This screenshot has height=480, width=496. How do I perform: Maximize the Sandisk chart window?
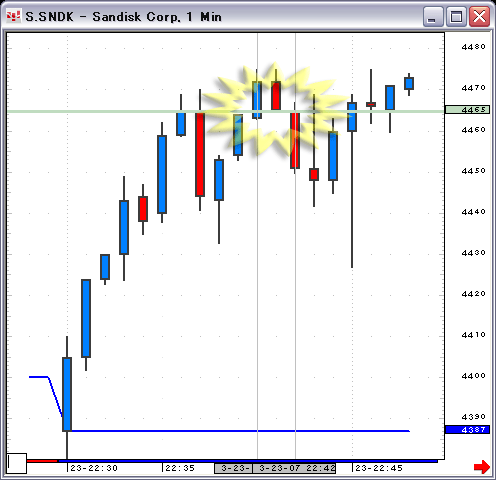(456, 16)
